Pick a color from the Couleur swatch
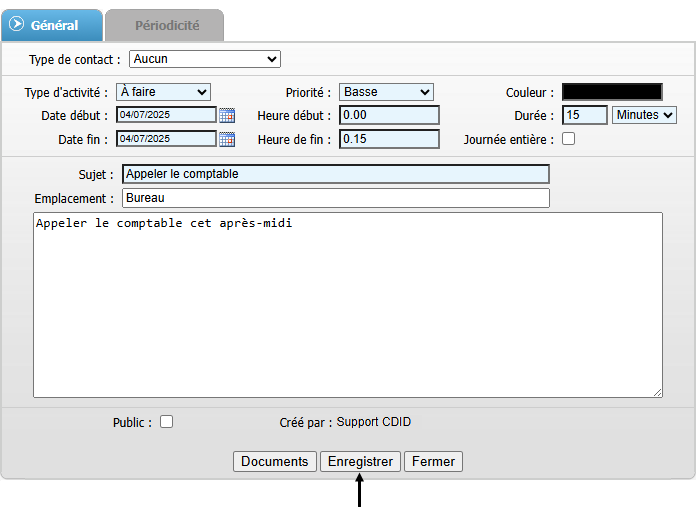Viewport: 700px width, 507px height. [612, 92]
